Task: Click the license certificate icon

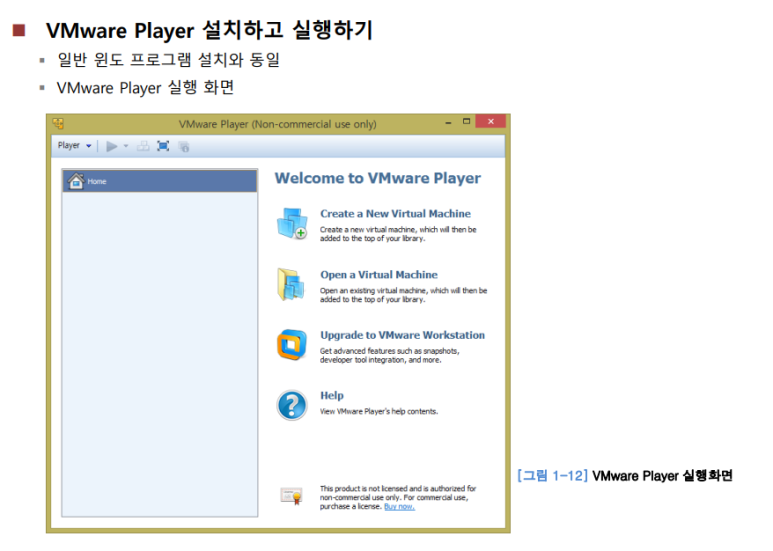Action: [291, 495]
